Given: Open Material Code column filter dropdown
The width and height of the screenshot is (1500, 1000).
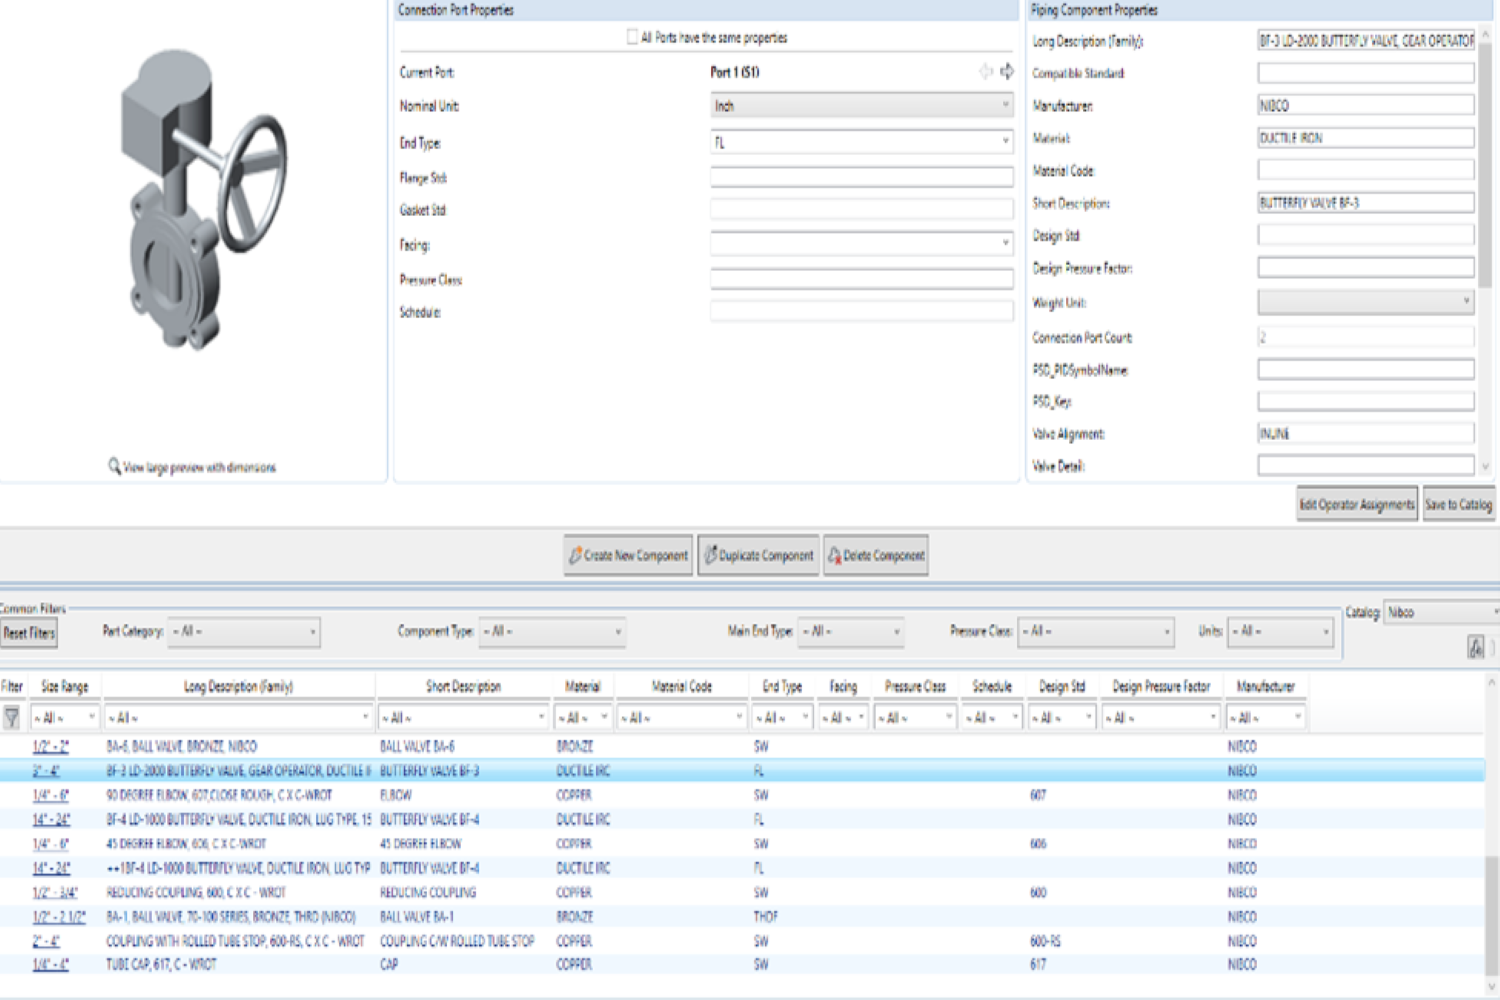Looking at the screenshot, I should [682, 717].
